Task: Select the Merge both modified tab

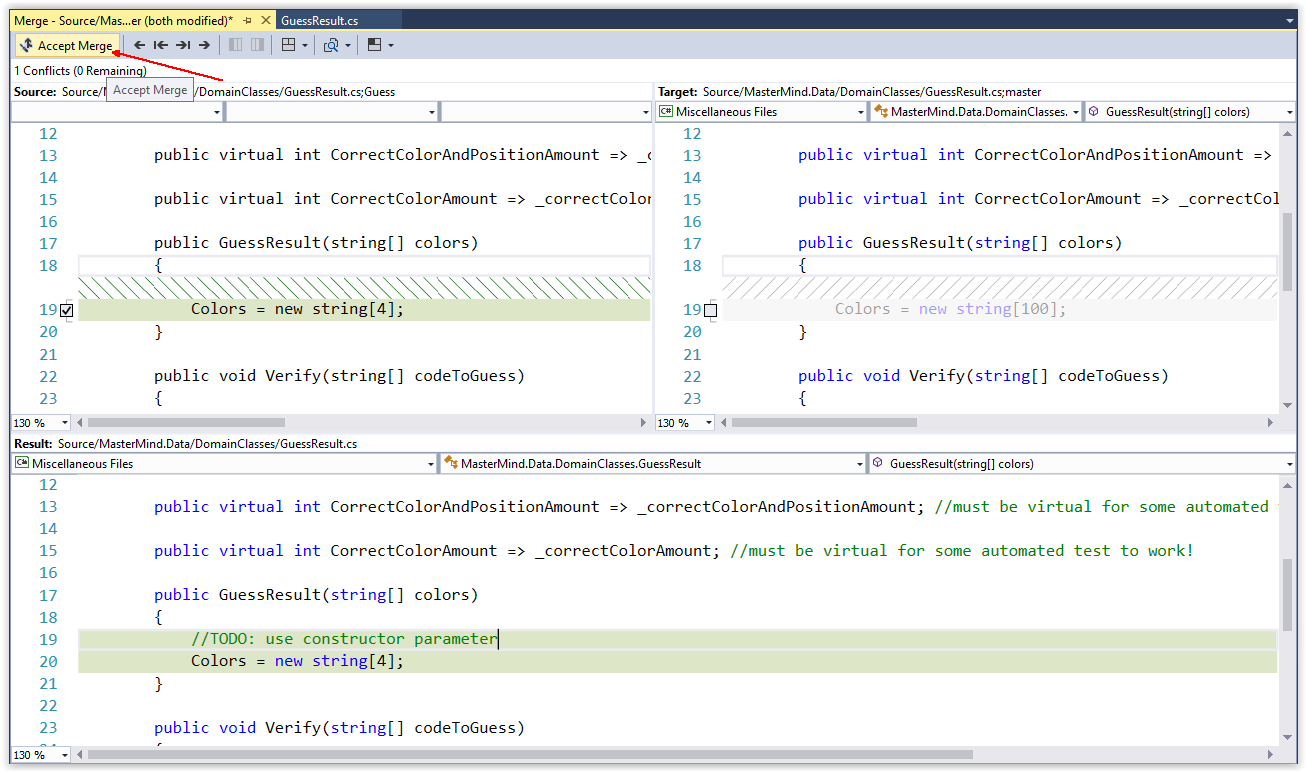Action: tap(124, 20)
